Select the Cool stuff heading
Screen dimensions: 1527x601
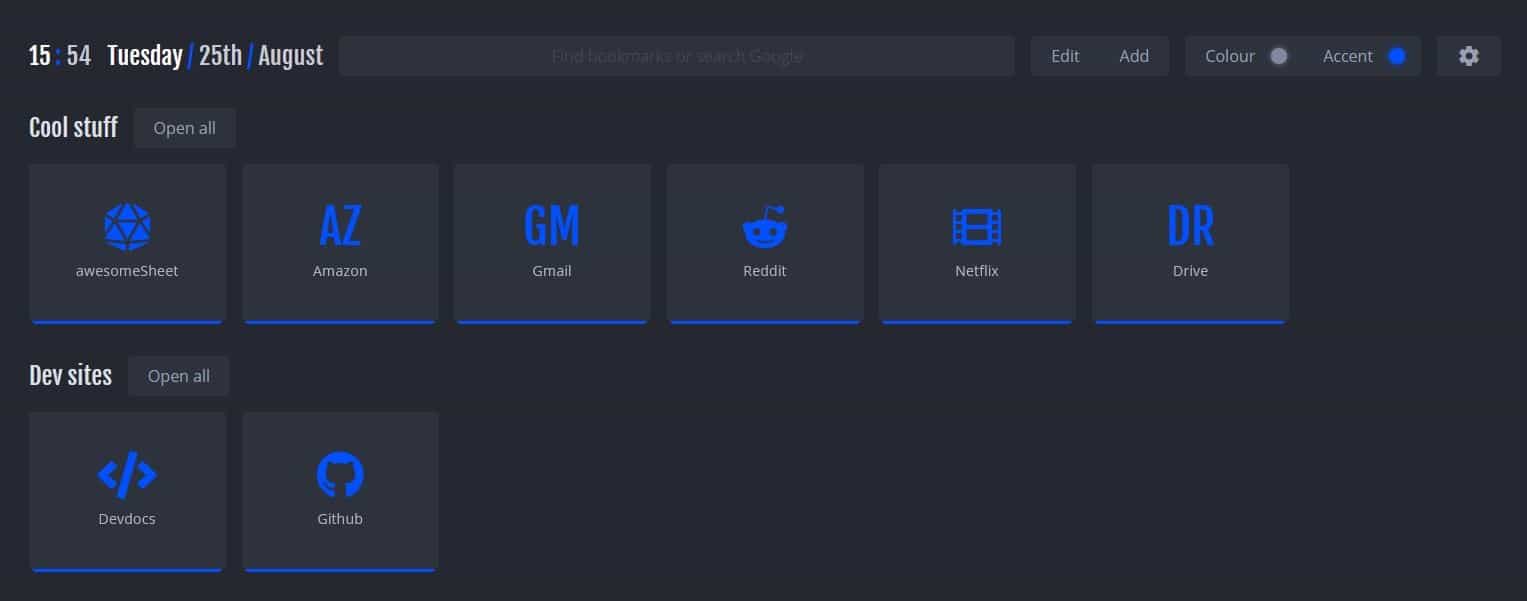72,127
